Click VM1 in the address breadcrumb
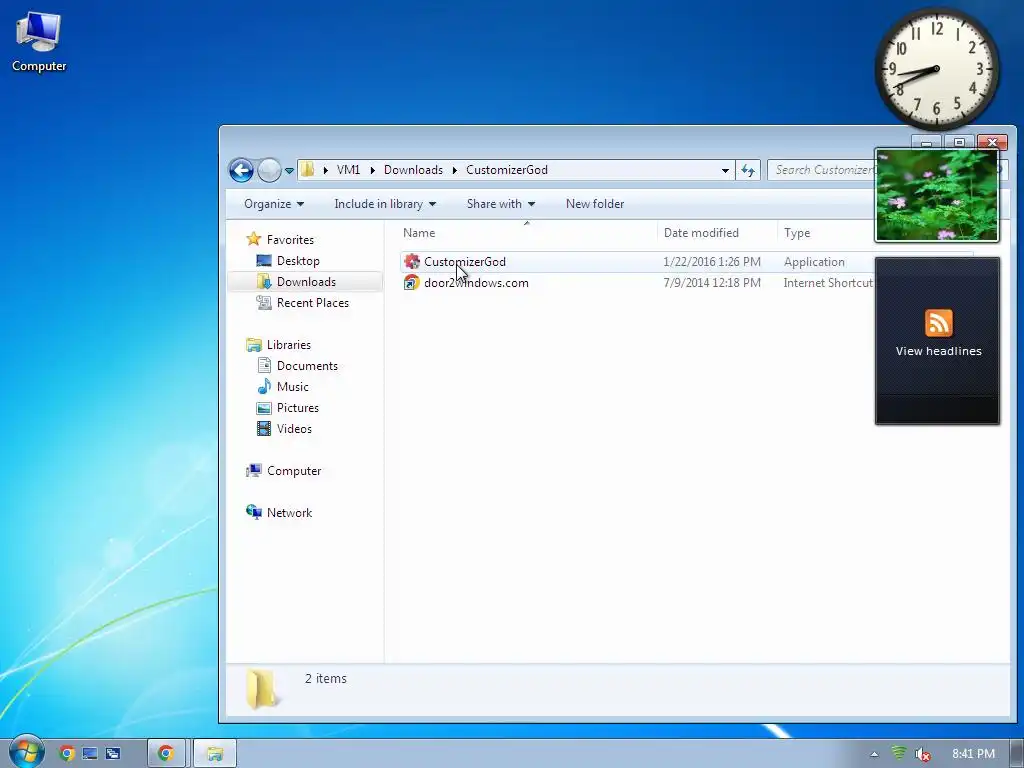 pyautogui.click(x=348, y=170)
